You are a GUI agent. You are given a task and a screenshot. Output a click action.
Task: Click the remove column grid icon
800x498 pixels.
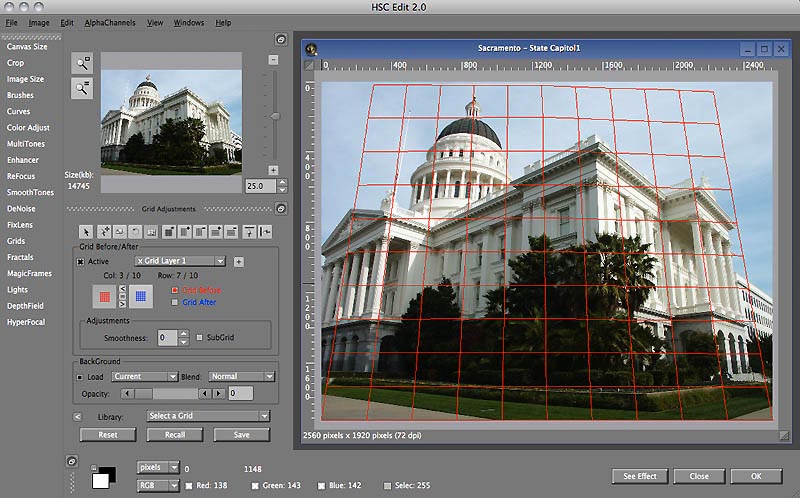(200, 232)
